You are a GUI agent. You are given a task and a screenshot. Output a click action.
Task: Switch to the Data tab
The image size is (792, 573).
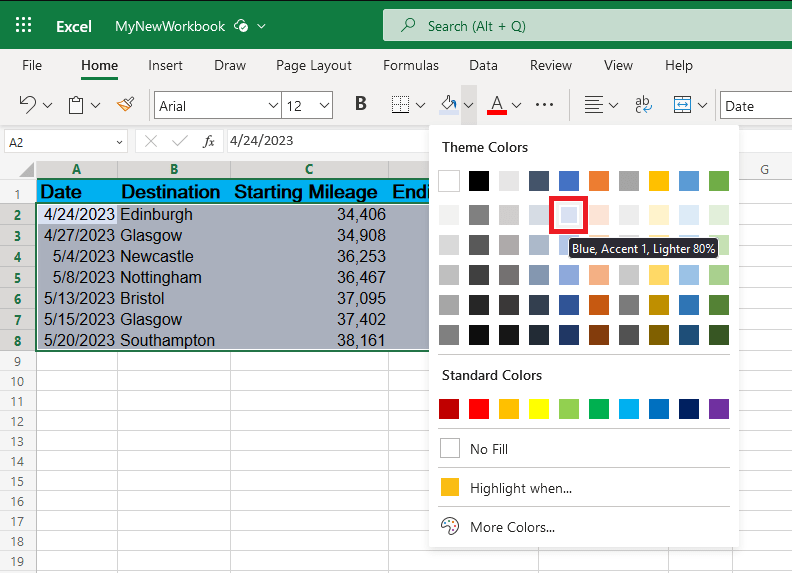tap(483, 65)
